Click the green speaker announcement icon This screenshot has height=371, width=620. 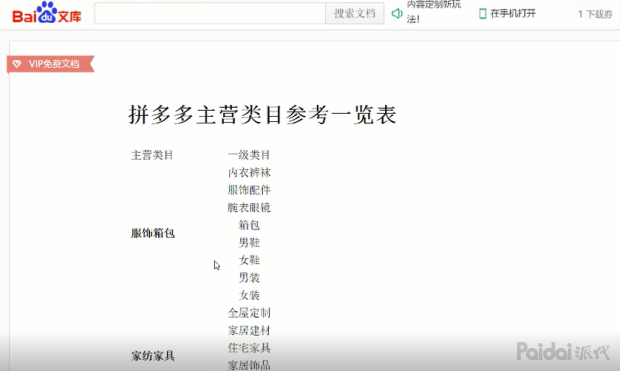click(397, 13)
